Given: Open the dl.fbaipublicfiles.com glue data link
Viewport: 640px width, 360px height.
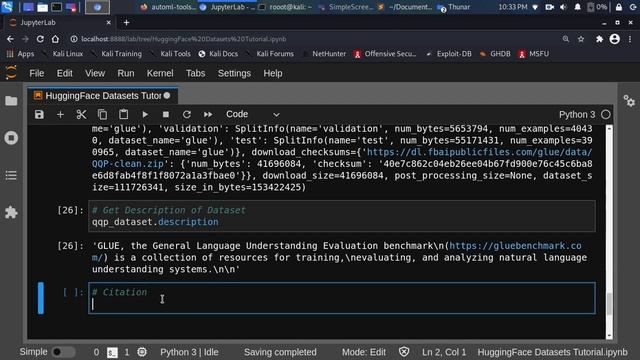Looking at the screenshot, I should (x=480, y=152).
